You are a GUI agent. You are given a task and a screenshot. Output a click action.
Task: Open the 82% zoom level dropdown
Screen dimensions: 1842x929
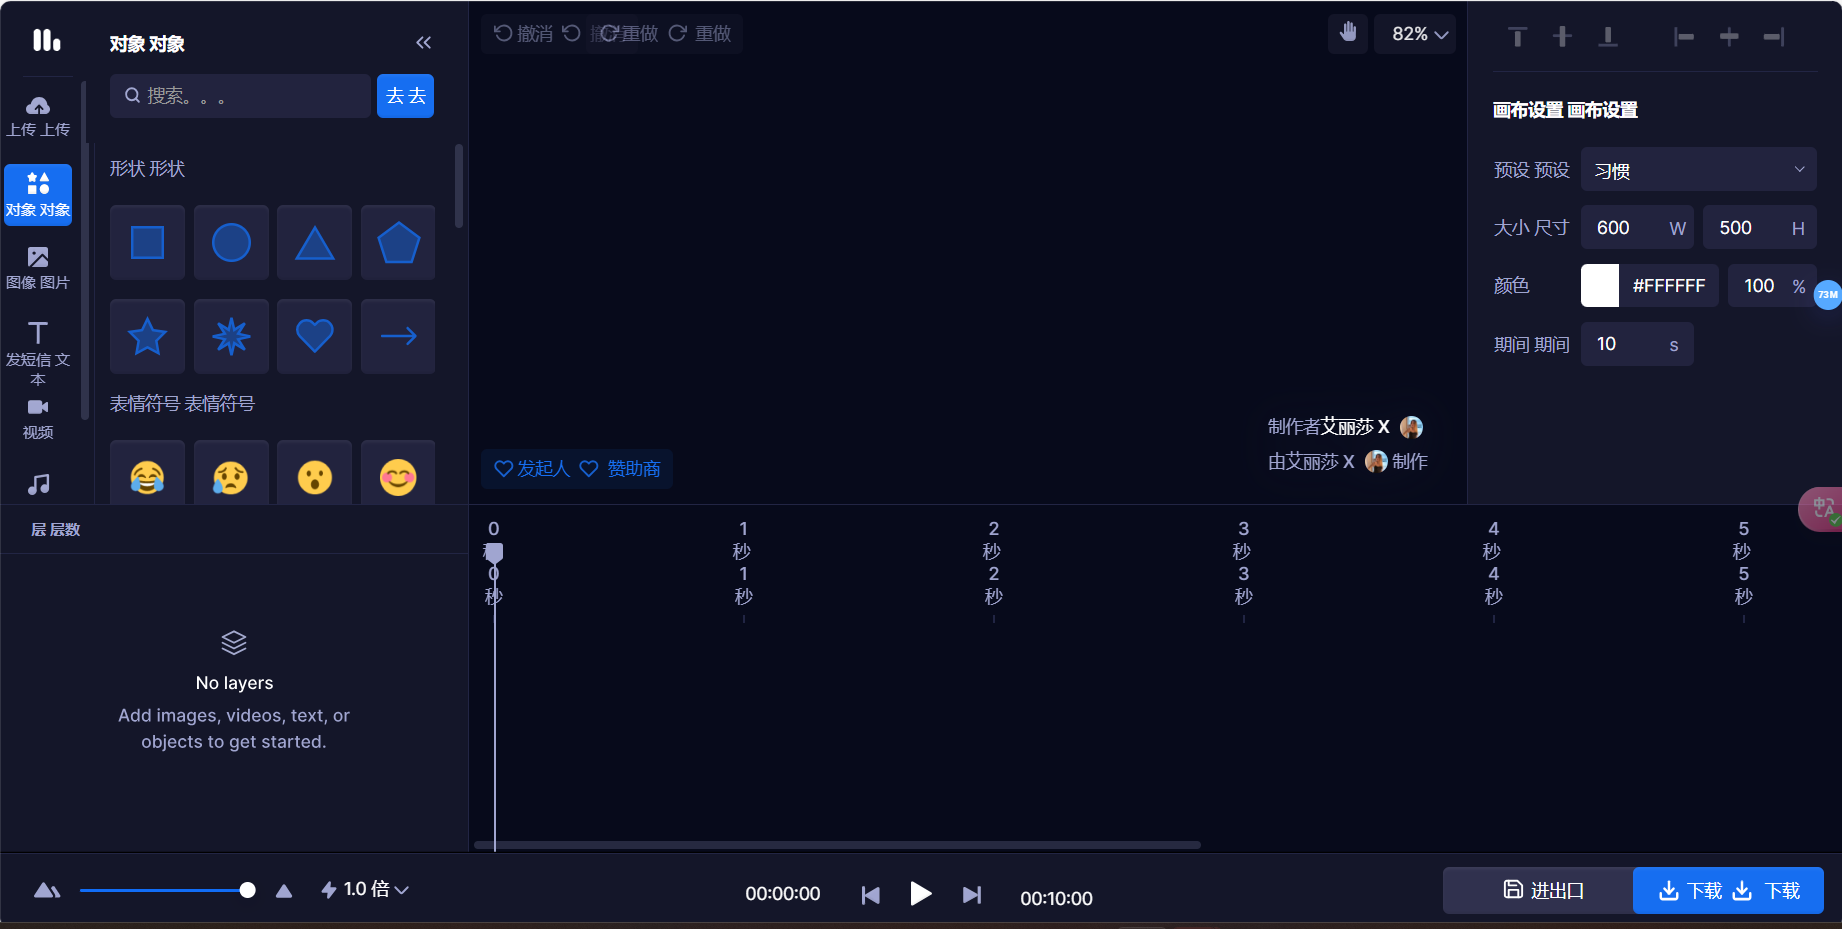point(1415,33)
